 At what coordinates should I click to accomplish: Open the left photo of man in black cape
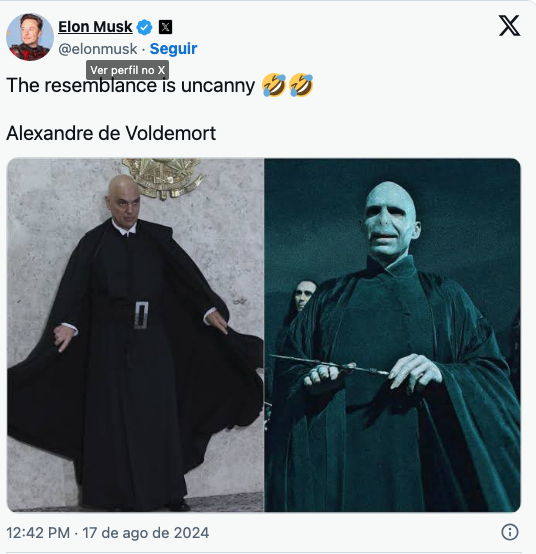coord(135,335)
